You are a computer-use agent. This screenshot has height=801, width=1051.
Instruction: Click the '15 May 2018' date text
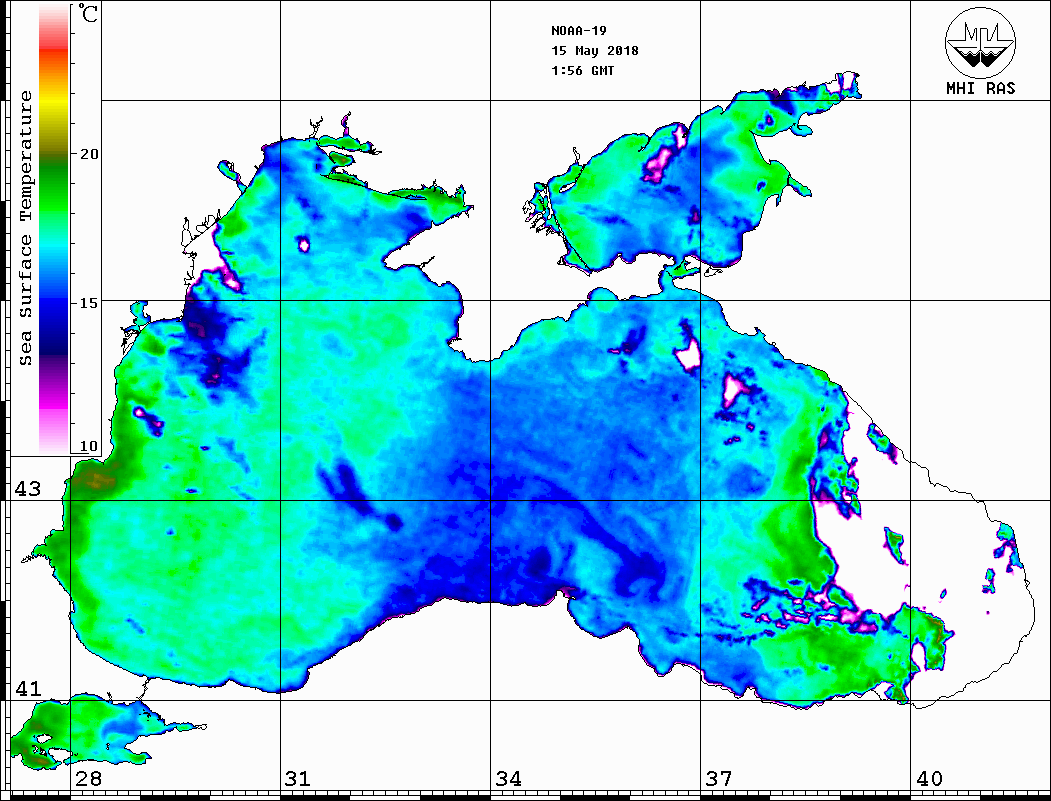595,51
